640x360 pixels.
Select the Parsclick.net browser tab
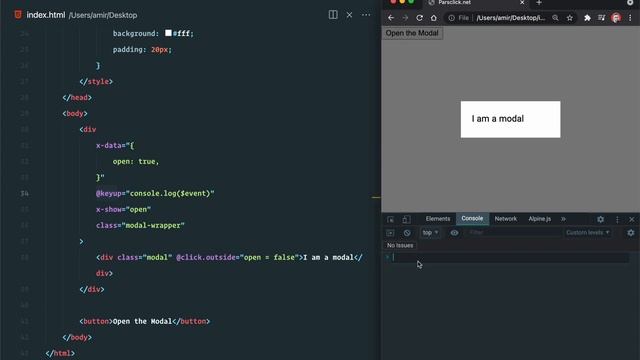[476, 3]
